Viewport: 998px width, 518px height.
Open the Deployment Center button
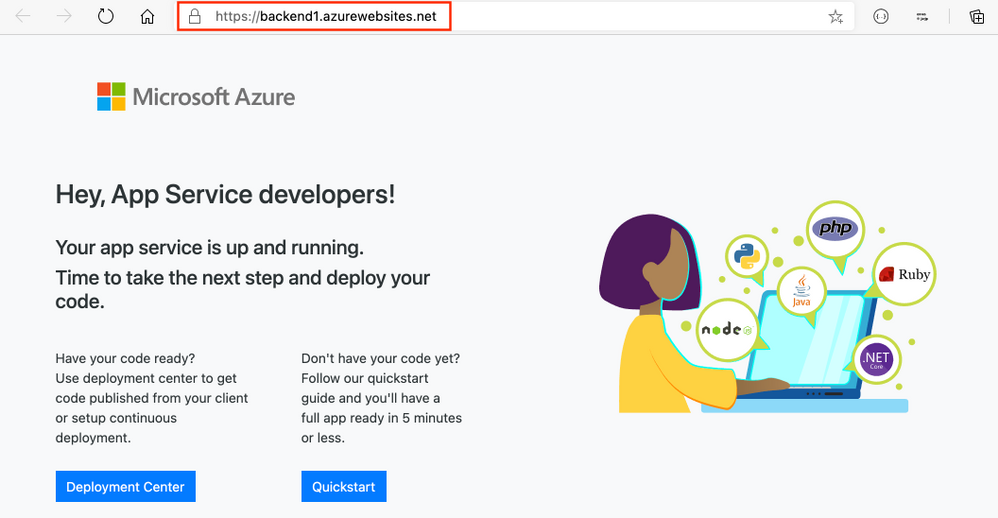[125, 487]
